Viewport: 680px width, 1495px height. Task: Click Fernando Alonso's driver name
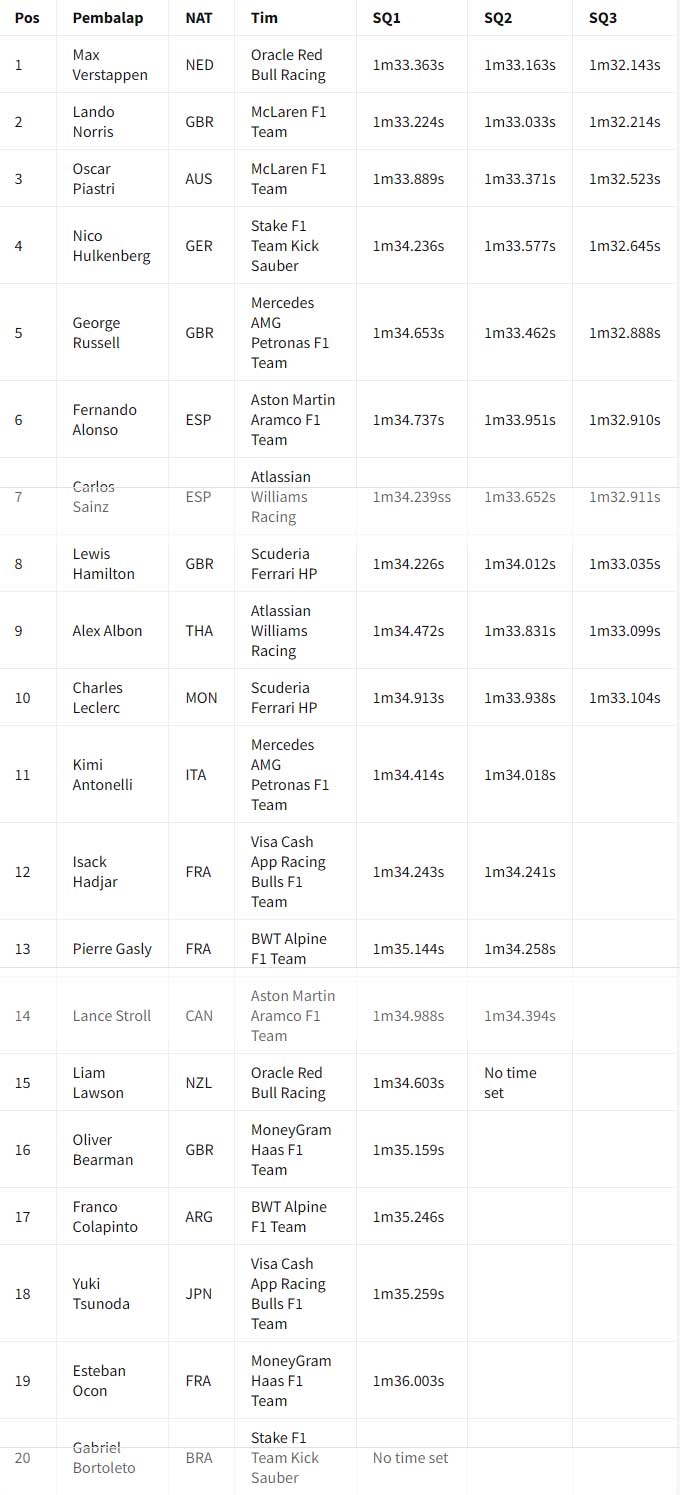(105, 420)
